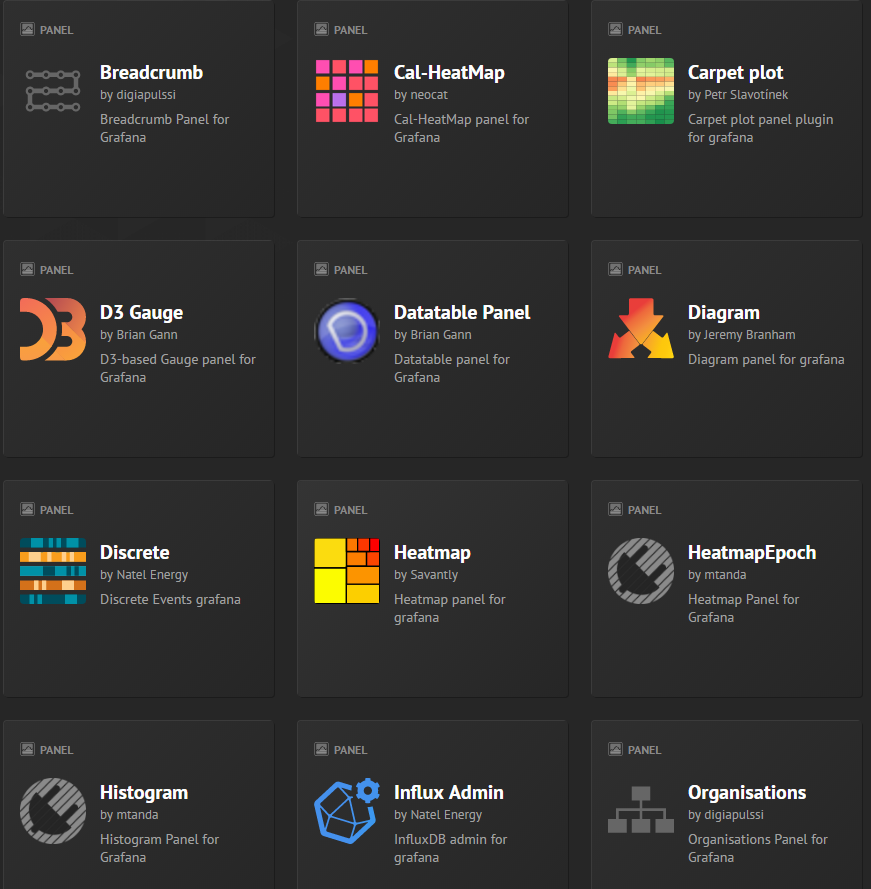Screen dimensions: 871x889
Task: Click the panel type icon on Datatable Panel card
Action: pos(322,269)
